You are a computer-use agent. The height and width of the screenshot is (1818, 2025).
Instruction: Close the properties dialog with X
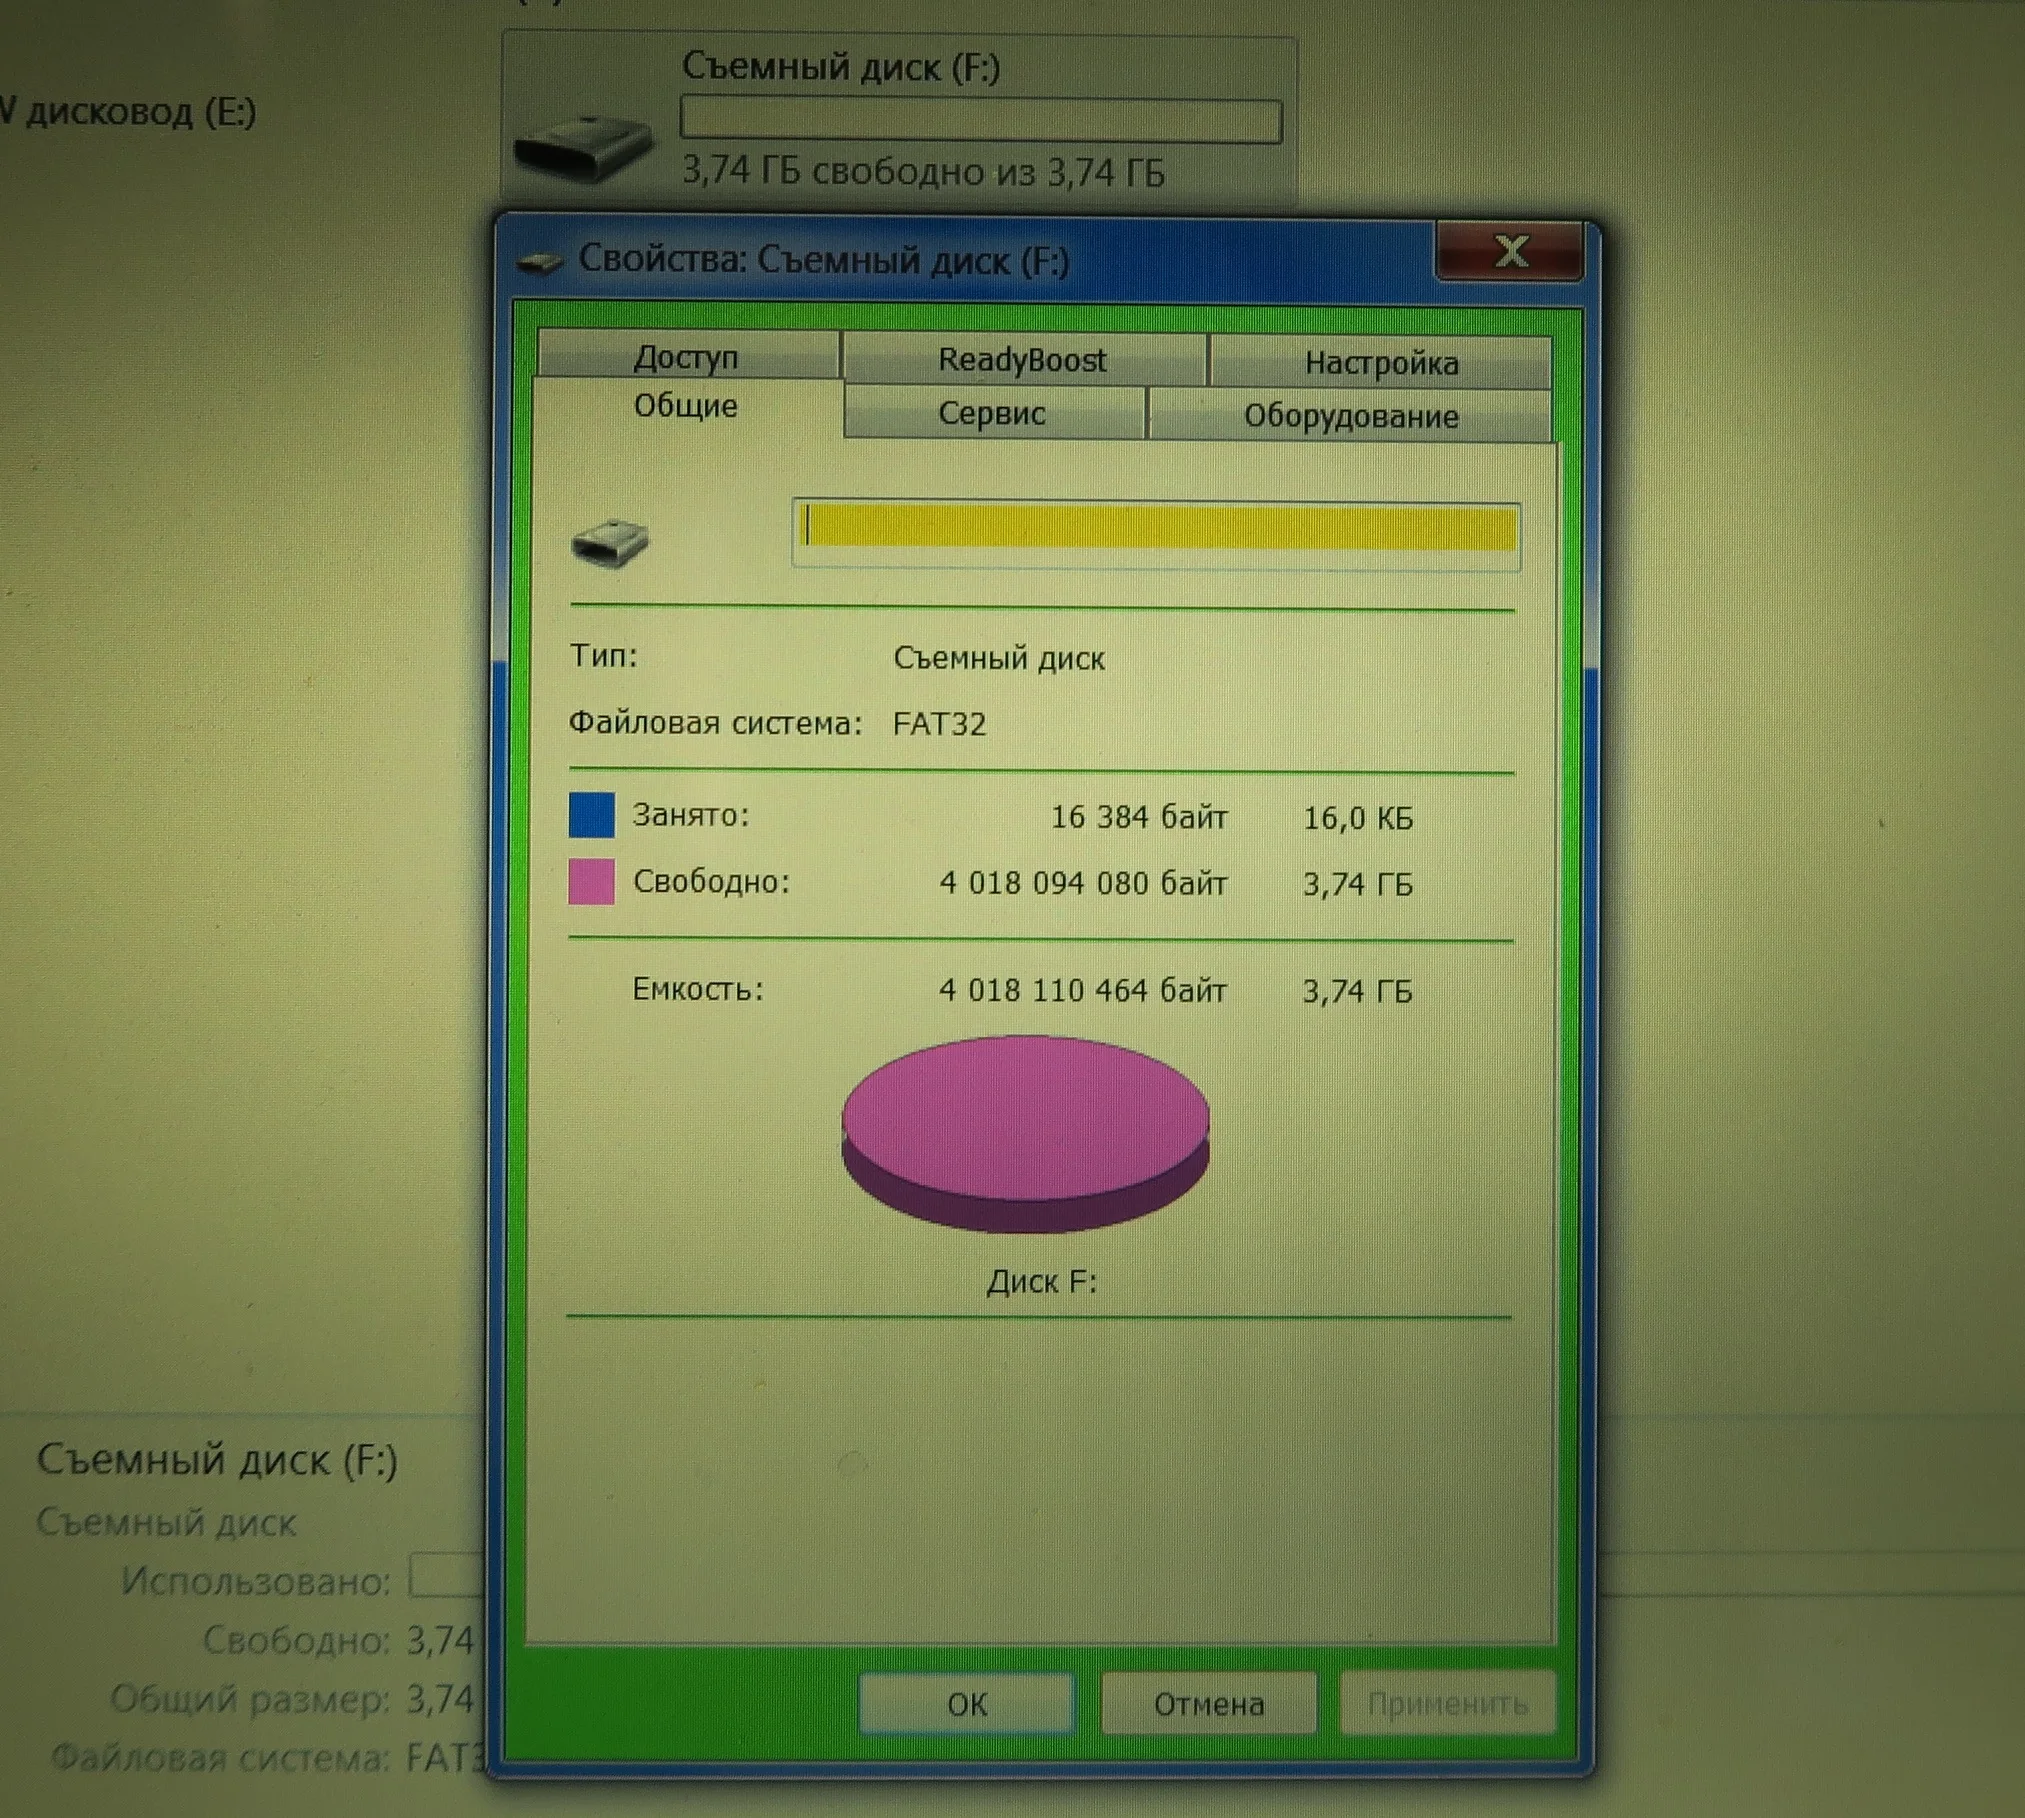[x=1509, y=252]
